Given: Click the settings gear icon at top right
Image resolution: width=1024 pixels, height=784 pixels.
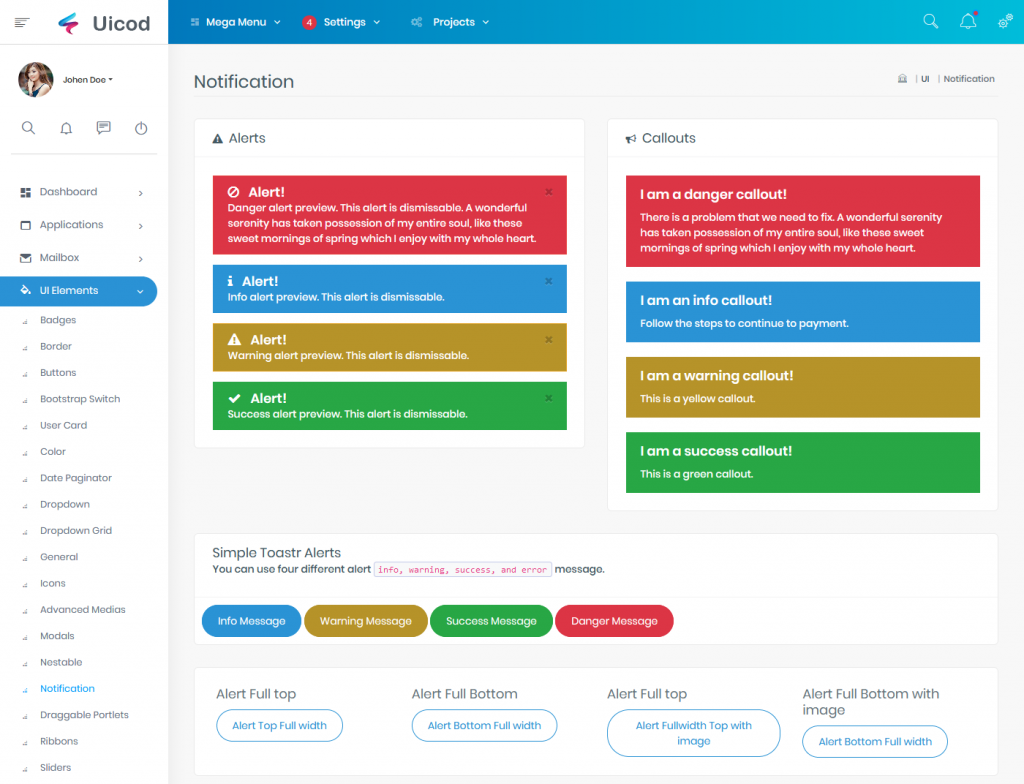Looking at the screenshot, I should (x=1005, y=20).
